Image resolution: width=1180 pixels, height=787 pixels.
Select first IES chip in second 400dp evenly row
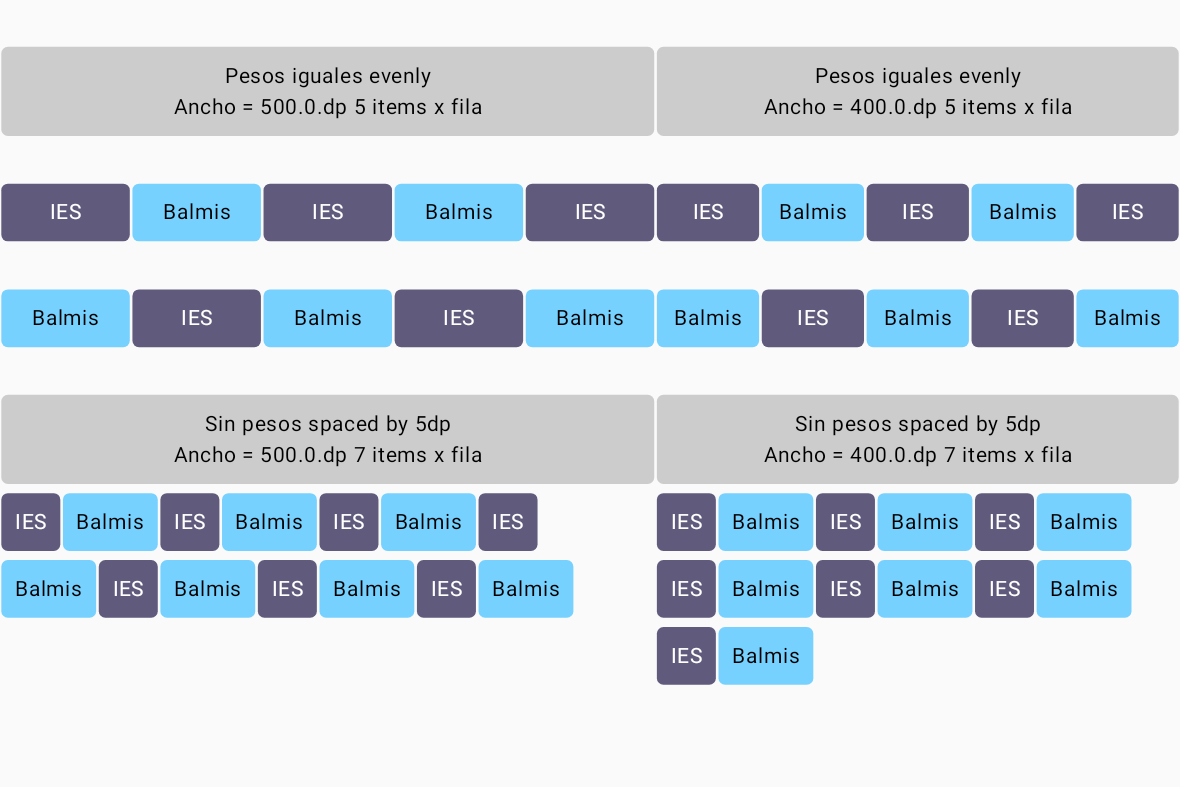click(x=812, y=318)
